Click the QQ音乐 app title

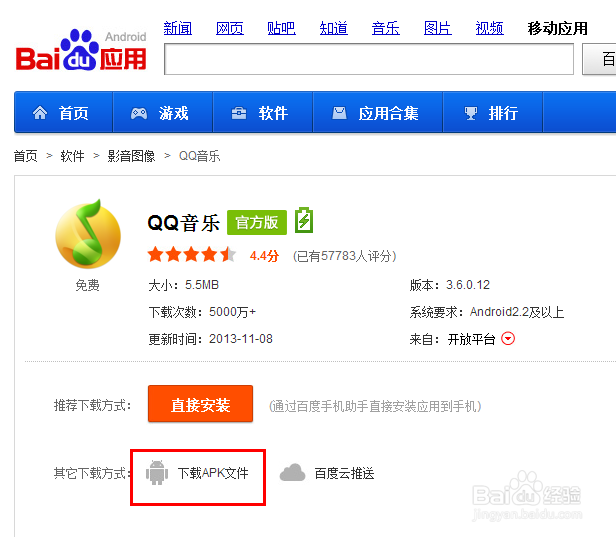click(183, 223)
